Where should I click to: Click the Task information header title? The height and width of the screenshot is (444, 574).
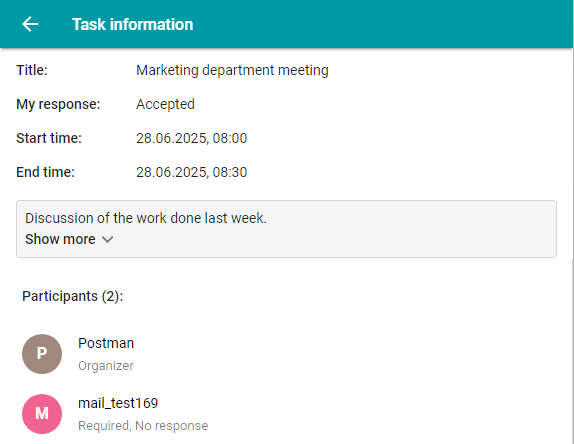click(133, 24)
